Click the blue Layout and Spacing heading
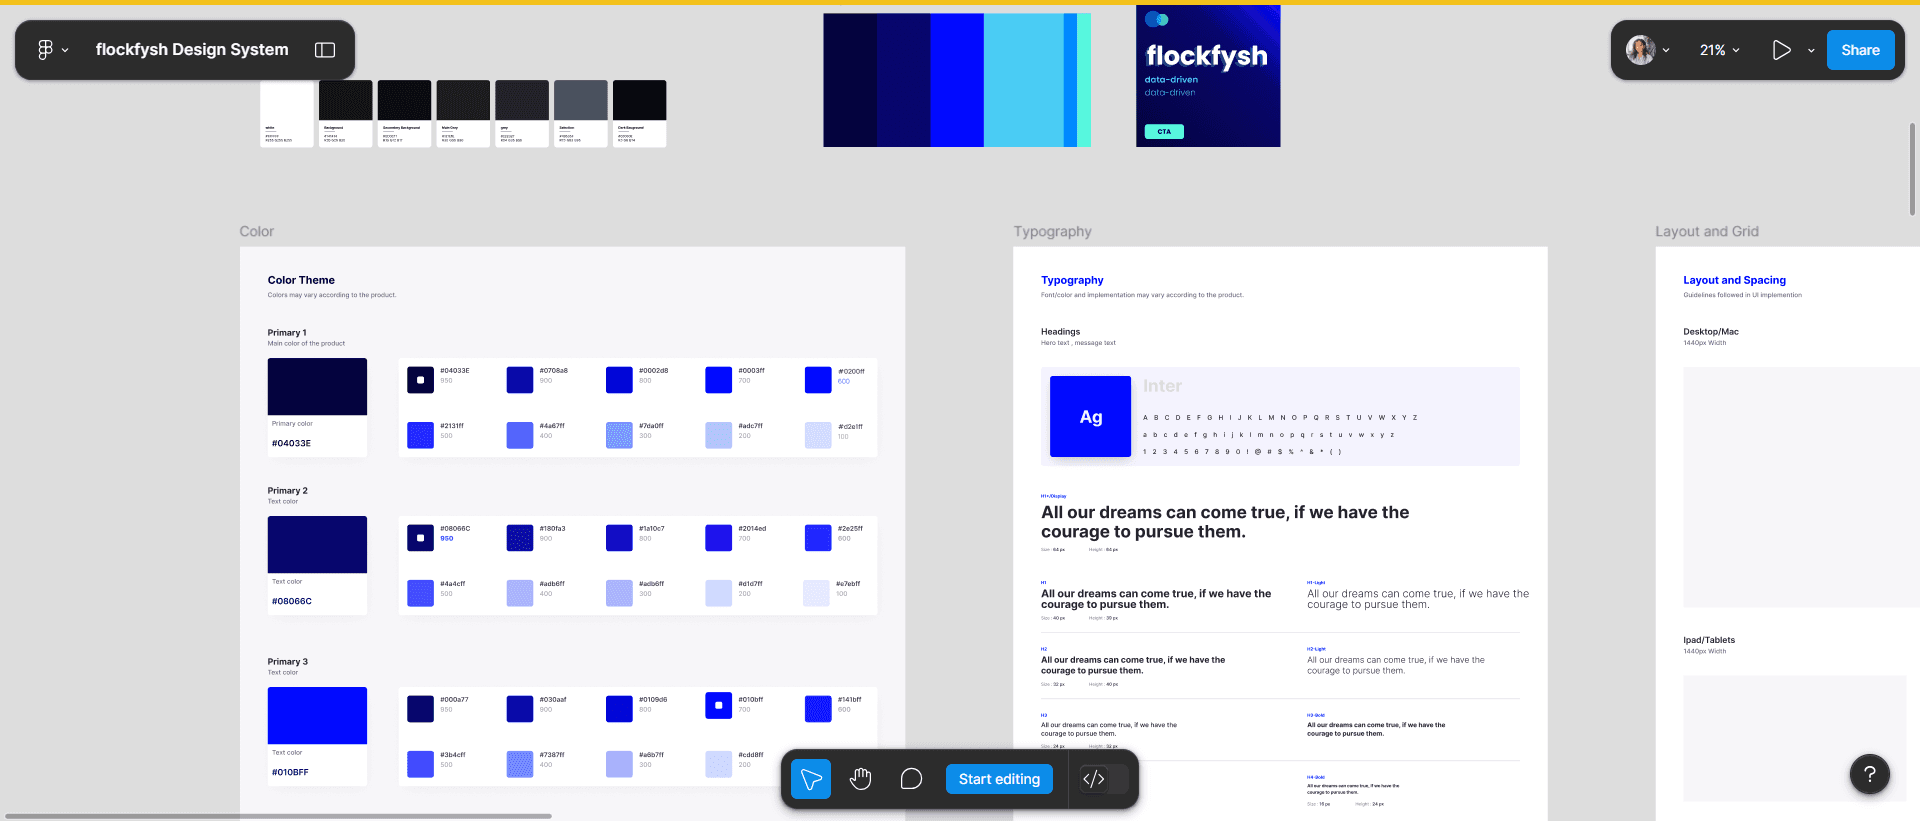This screenshot has width=1920, height=821. tap(1734, 280)
